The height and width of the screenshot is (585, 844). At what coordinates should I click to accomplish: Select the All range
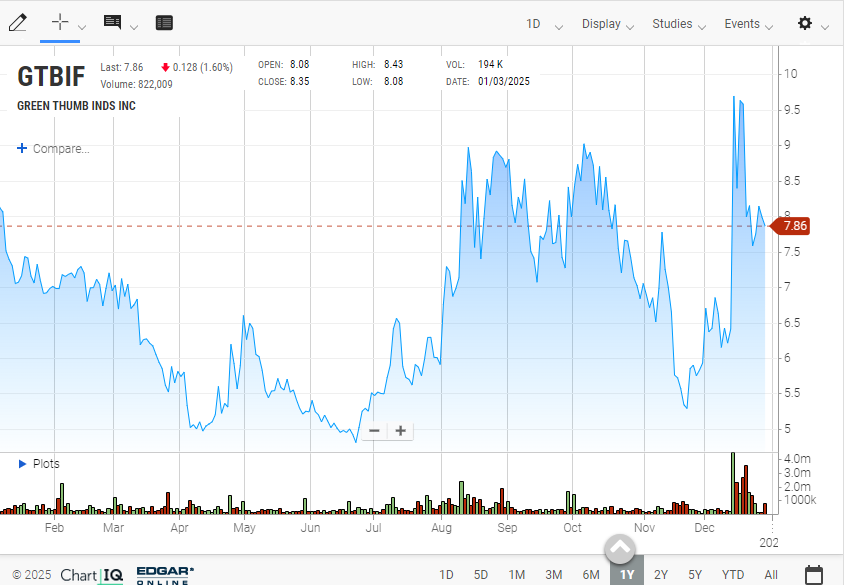(771, 575)
